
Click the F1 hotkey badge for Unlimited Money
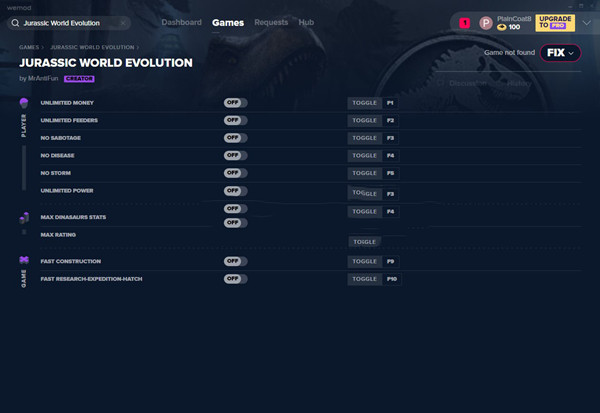[x=390, y=103]
